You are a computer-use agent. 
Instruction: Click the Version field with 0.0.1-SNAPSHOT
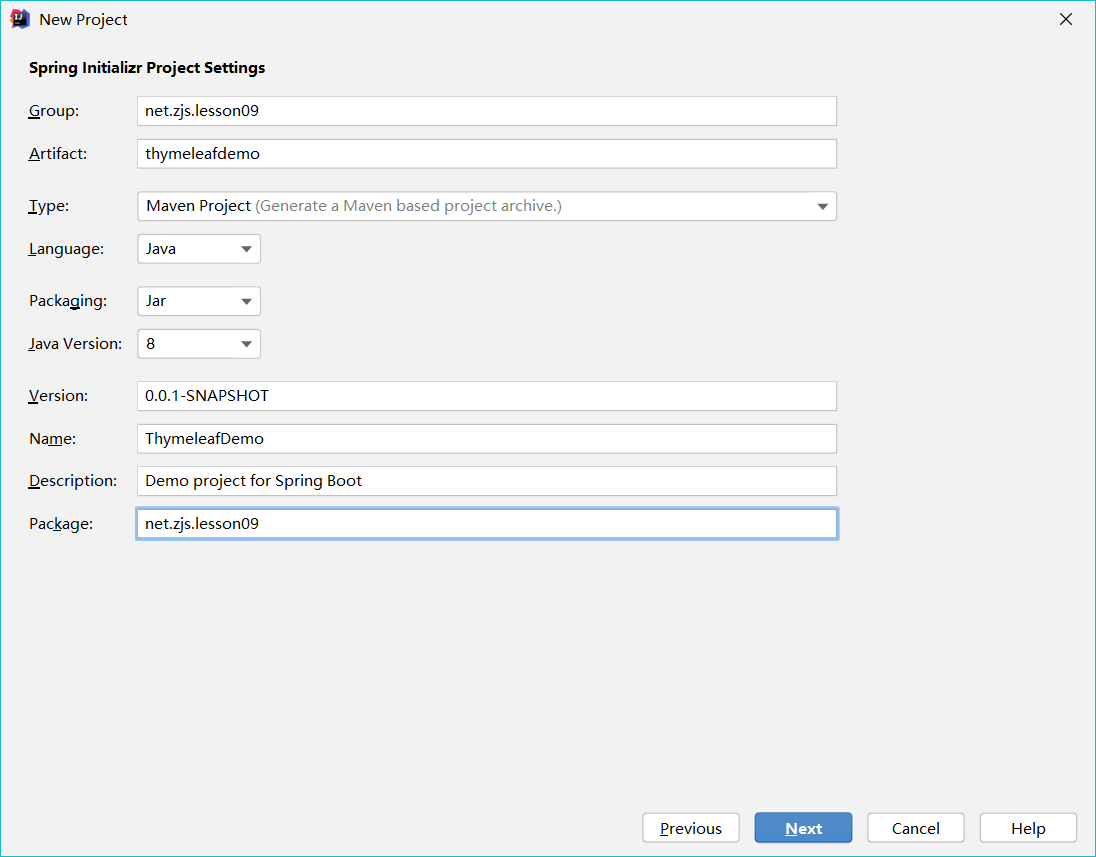point(486,396)
